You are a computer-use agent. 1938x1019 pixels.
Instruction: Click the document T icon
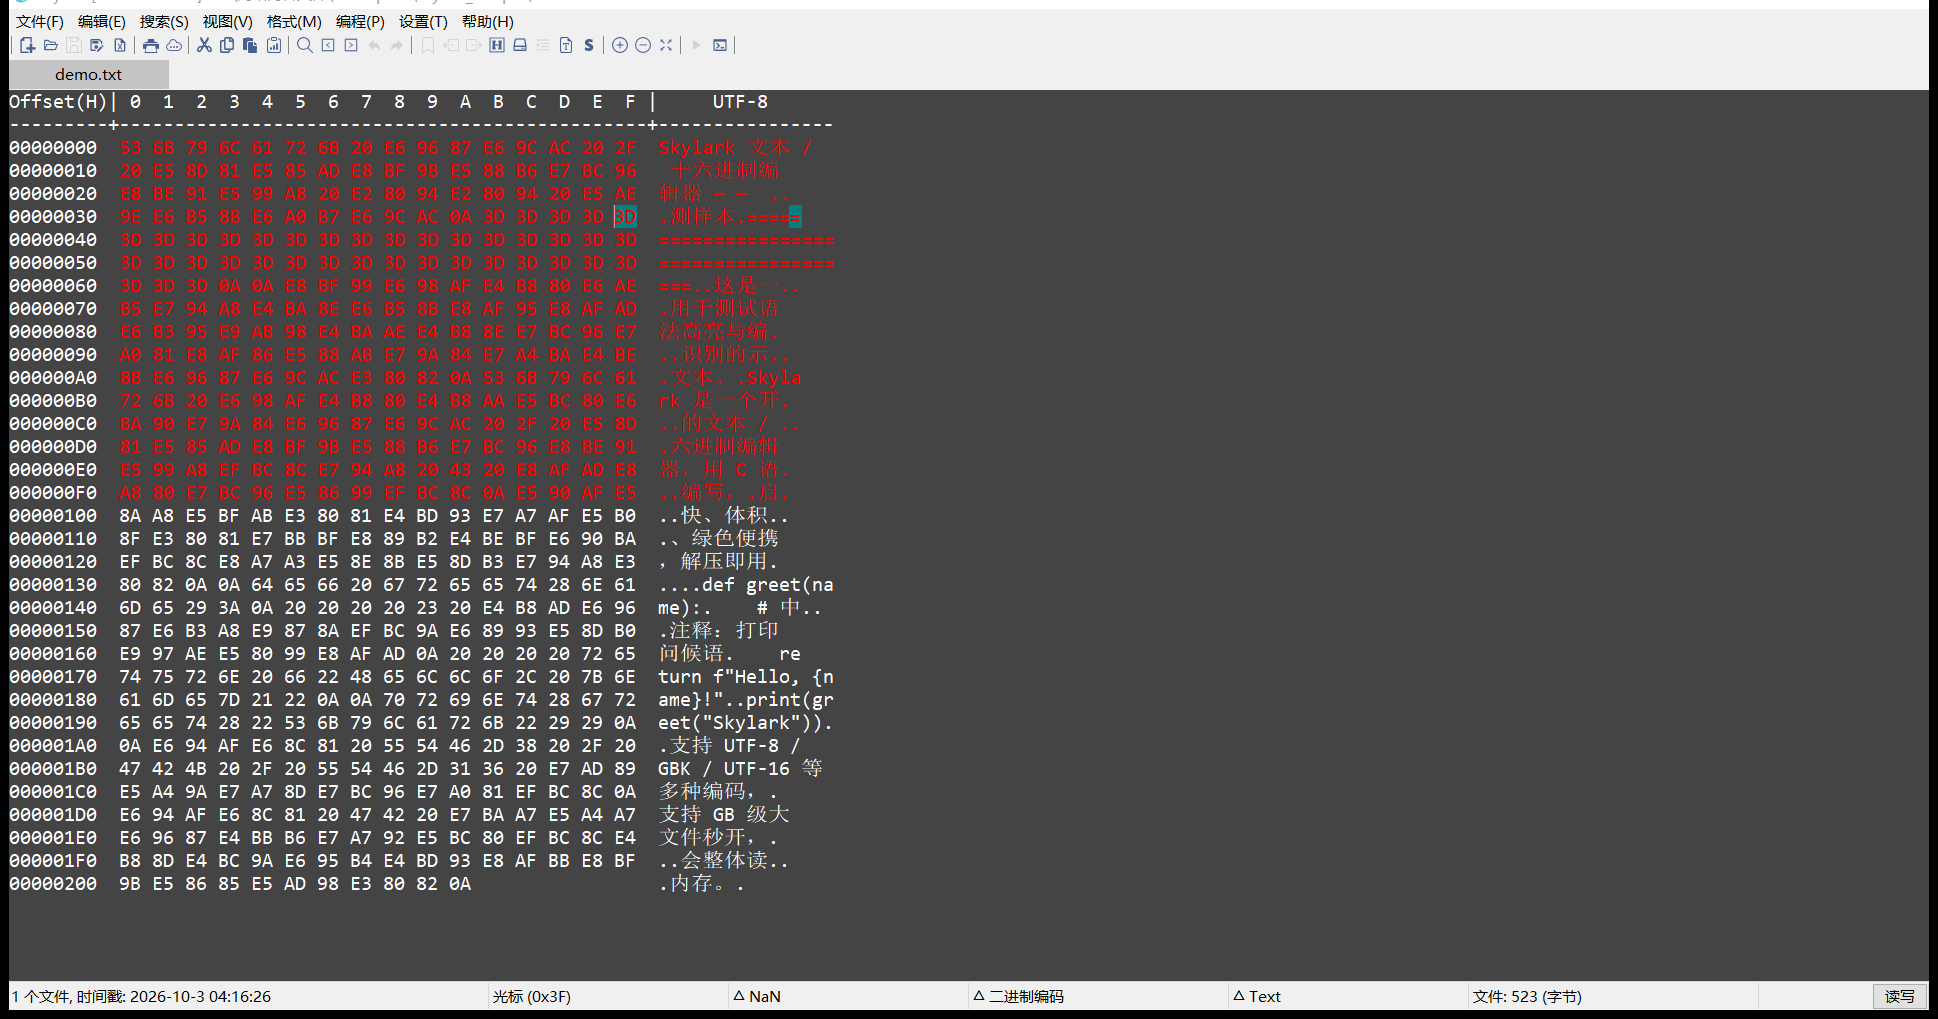click(566, 45)
